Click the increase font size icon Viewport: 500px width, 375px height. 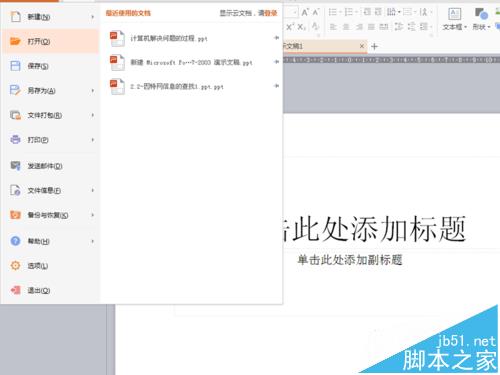click(x=304, y=13)
